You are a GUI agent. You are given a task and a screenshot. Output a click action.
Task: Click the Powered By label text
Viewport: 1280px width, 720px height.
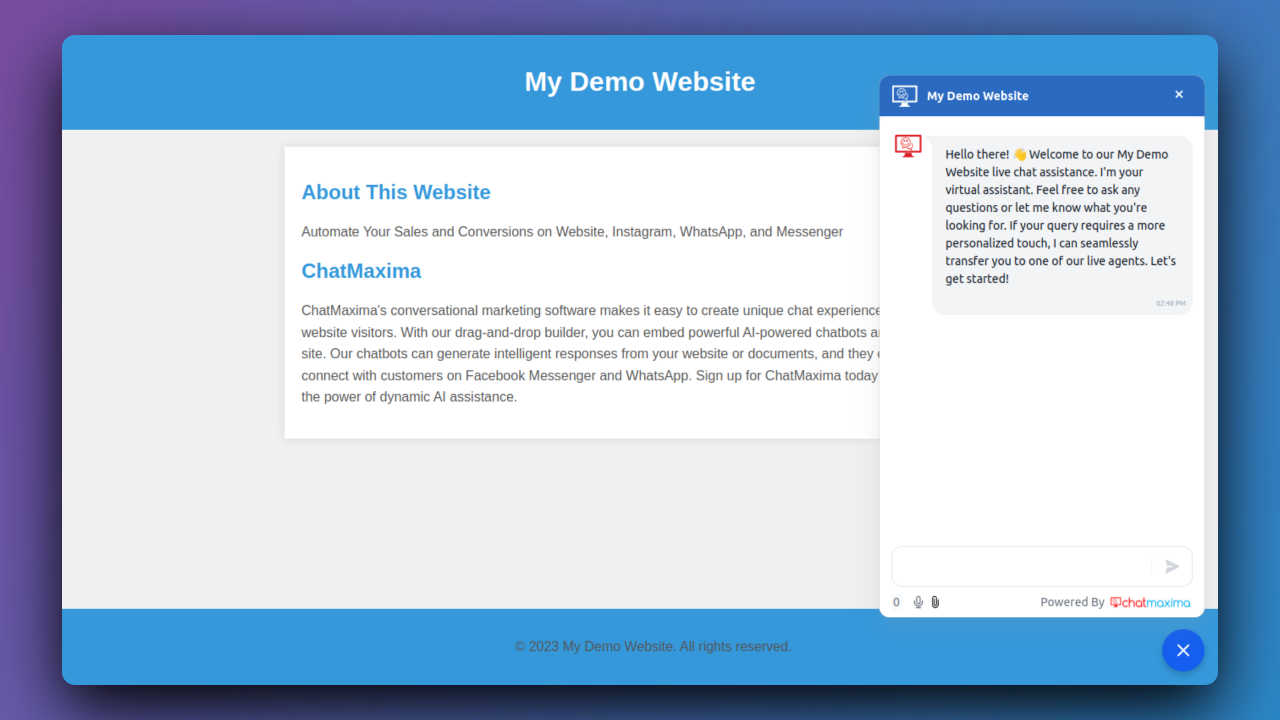pyautogui.click(x=1072, y=602)
